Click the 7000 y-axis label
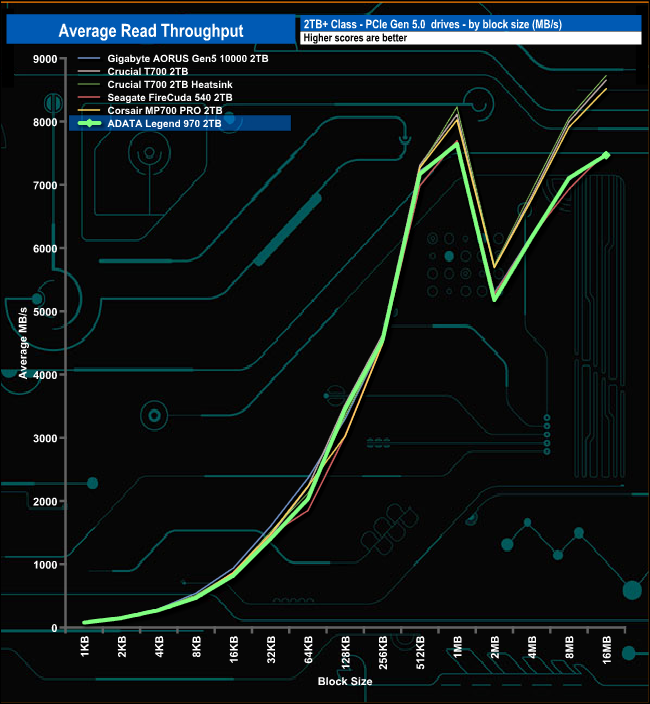Viewport: 650px width, 704px height. click(45, 185)
